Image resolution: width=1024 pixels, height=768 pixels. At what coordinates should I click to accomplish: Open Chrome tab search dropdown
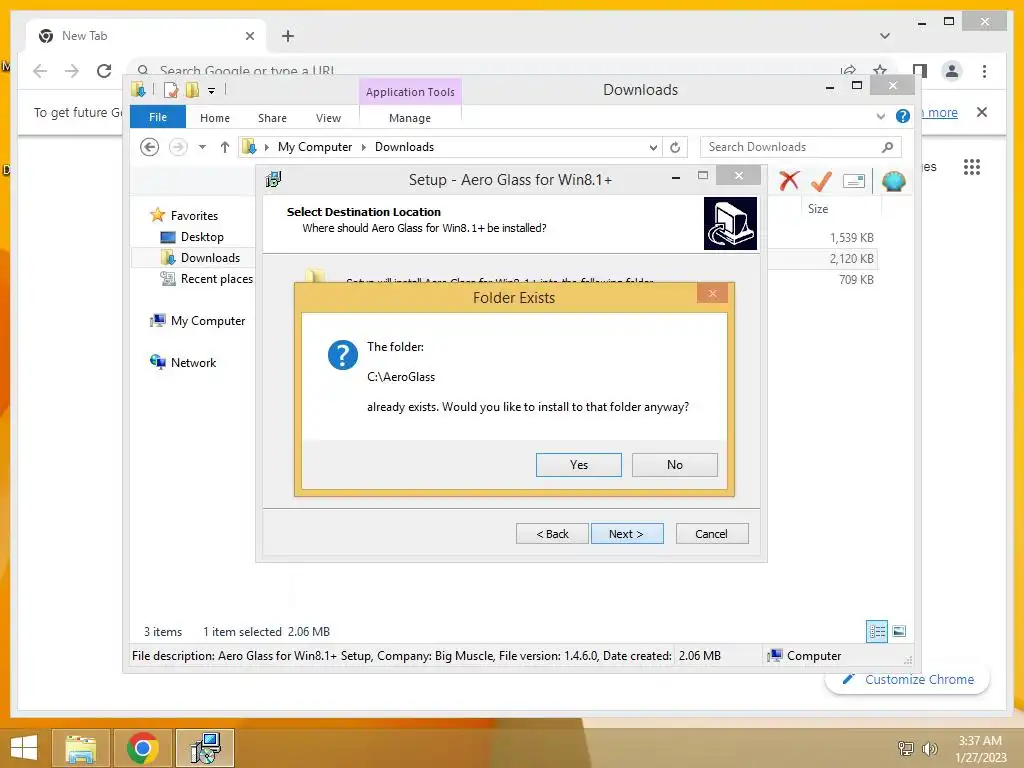pyautogui.click(x=885, y=36)
